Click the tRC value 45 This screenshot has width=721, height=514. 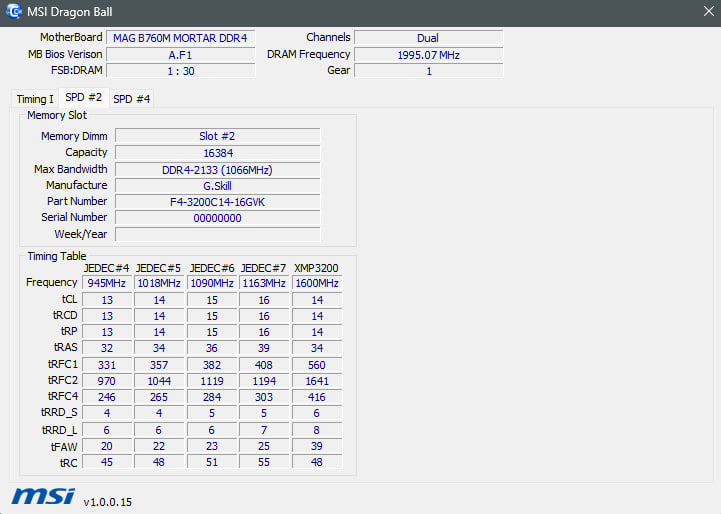pos(107,462)
